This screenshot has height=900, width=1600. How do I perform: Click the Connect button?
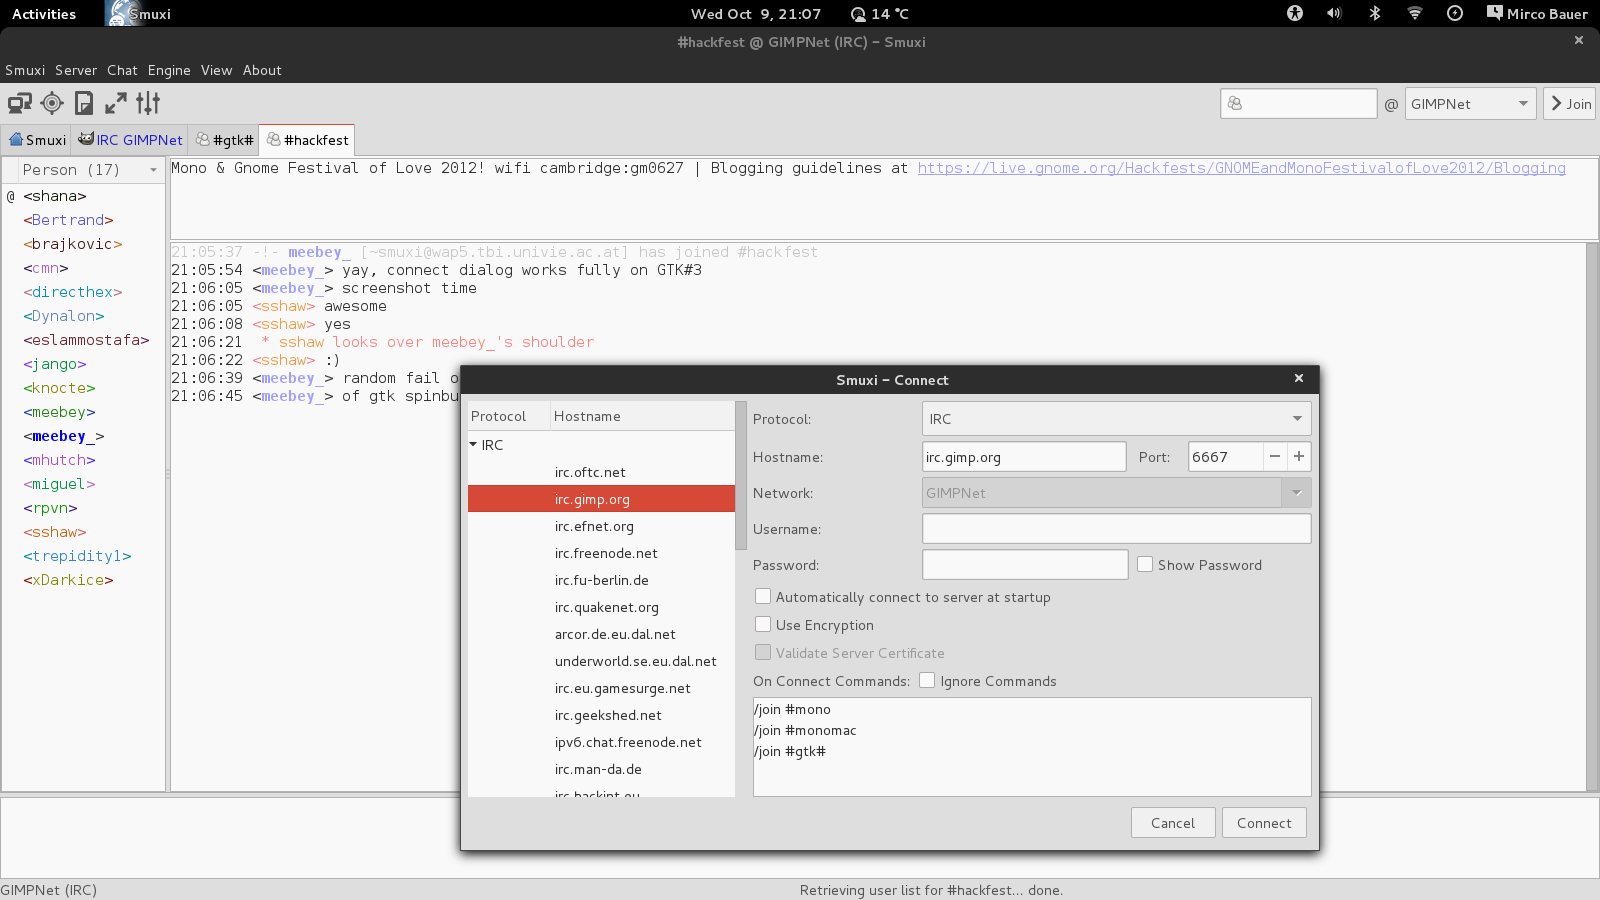pyautogui.click(x=1264, y=823)
